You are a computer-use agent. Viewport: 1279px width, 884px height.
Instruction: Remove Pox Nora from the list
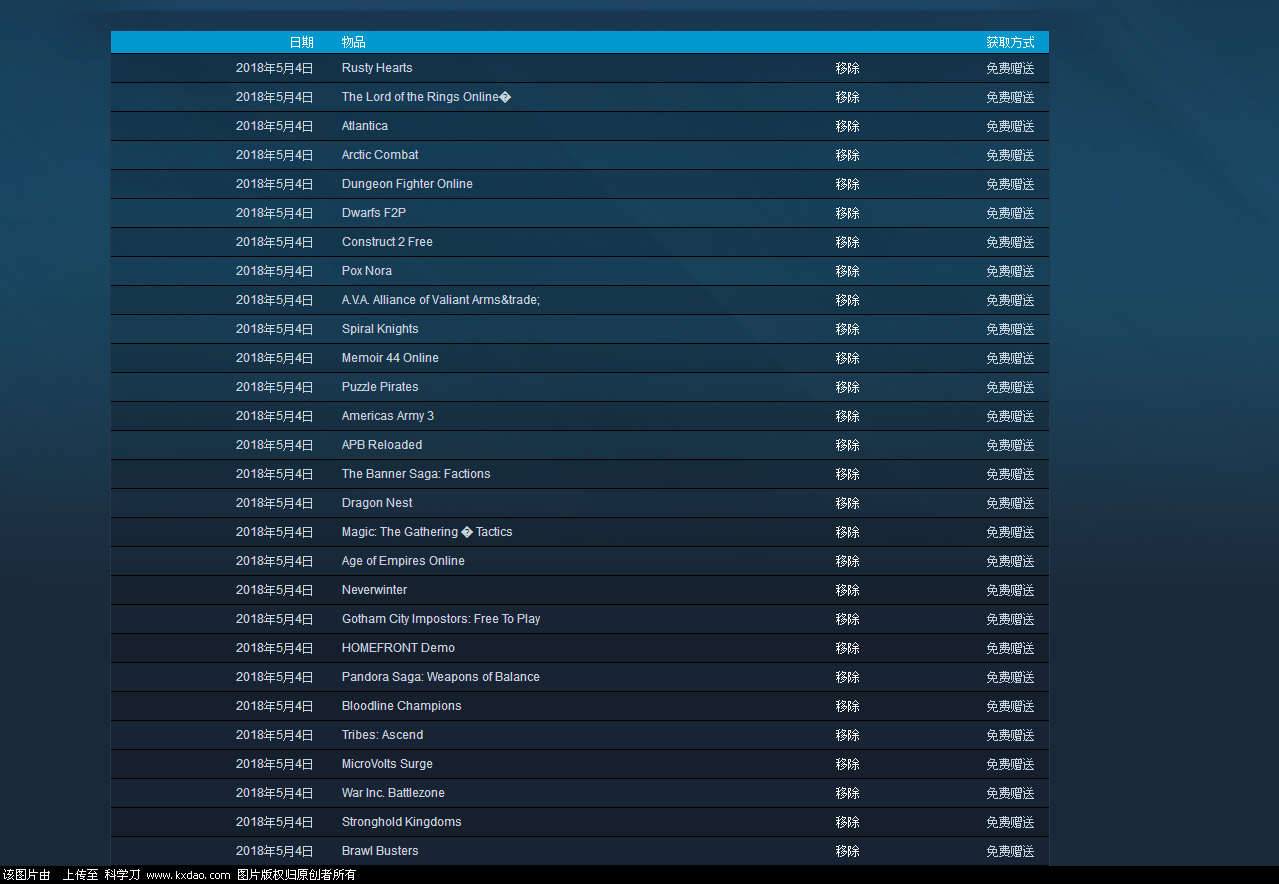(x=847, y=271)
